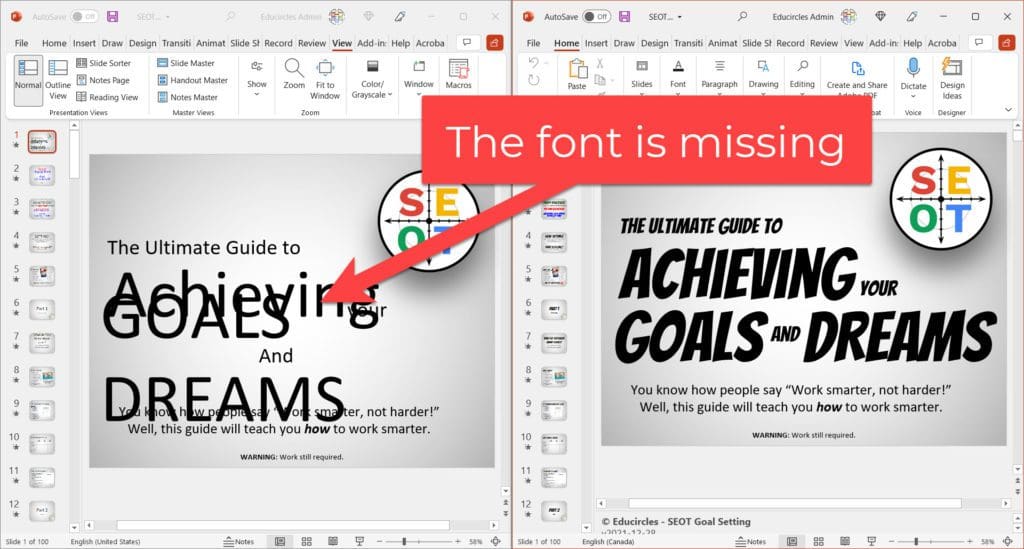
Task: Select Normal view in left window
Action: [28, 80]
